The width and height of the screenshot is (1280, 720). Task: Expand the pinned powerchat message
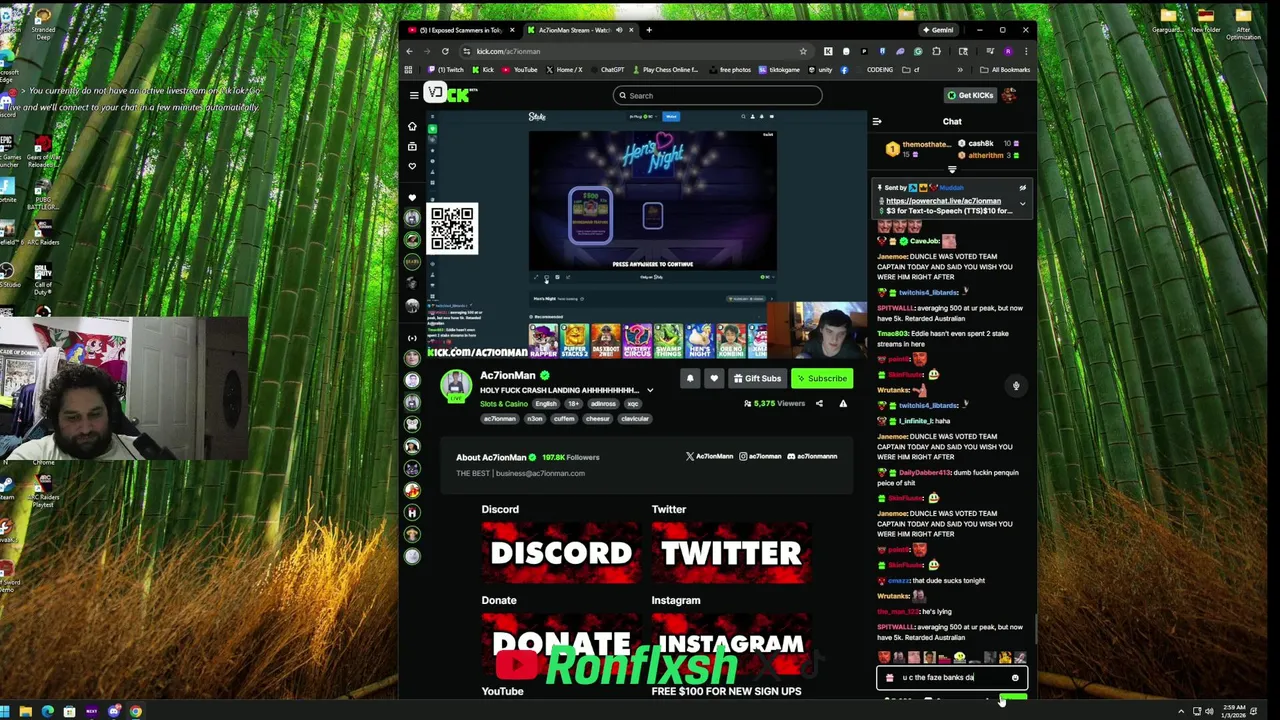(x=1022, y=204)
